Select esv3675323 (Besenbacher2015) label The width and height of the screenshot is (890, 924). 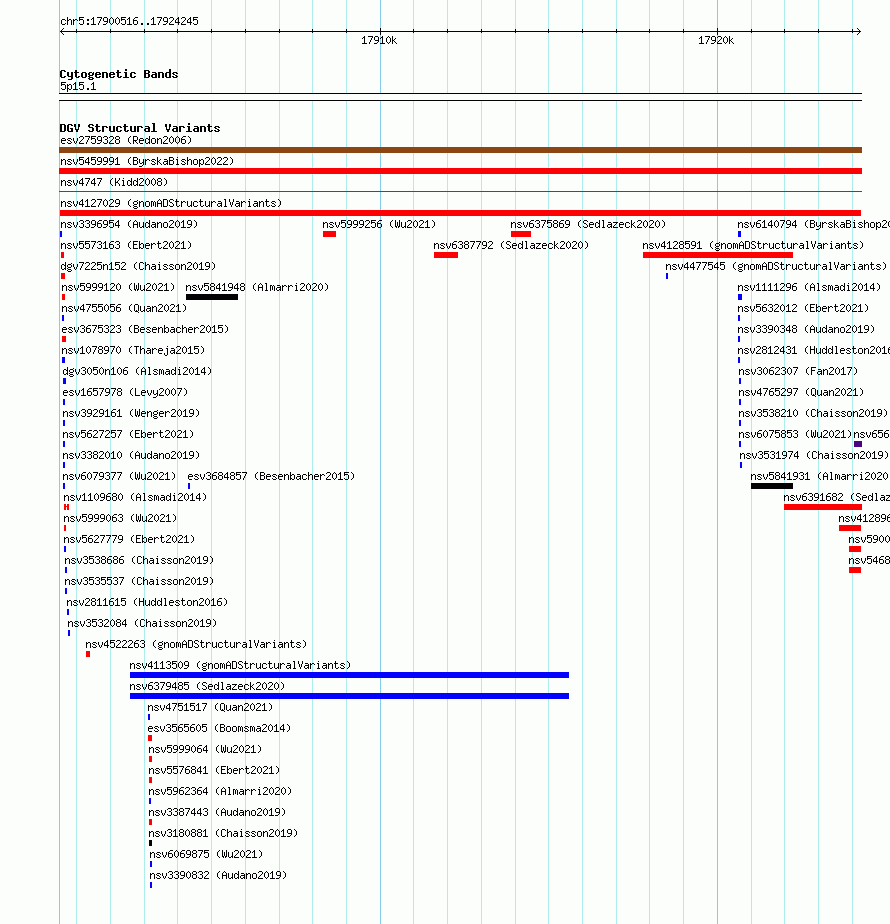point(145,329)
